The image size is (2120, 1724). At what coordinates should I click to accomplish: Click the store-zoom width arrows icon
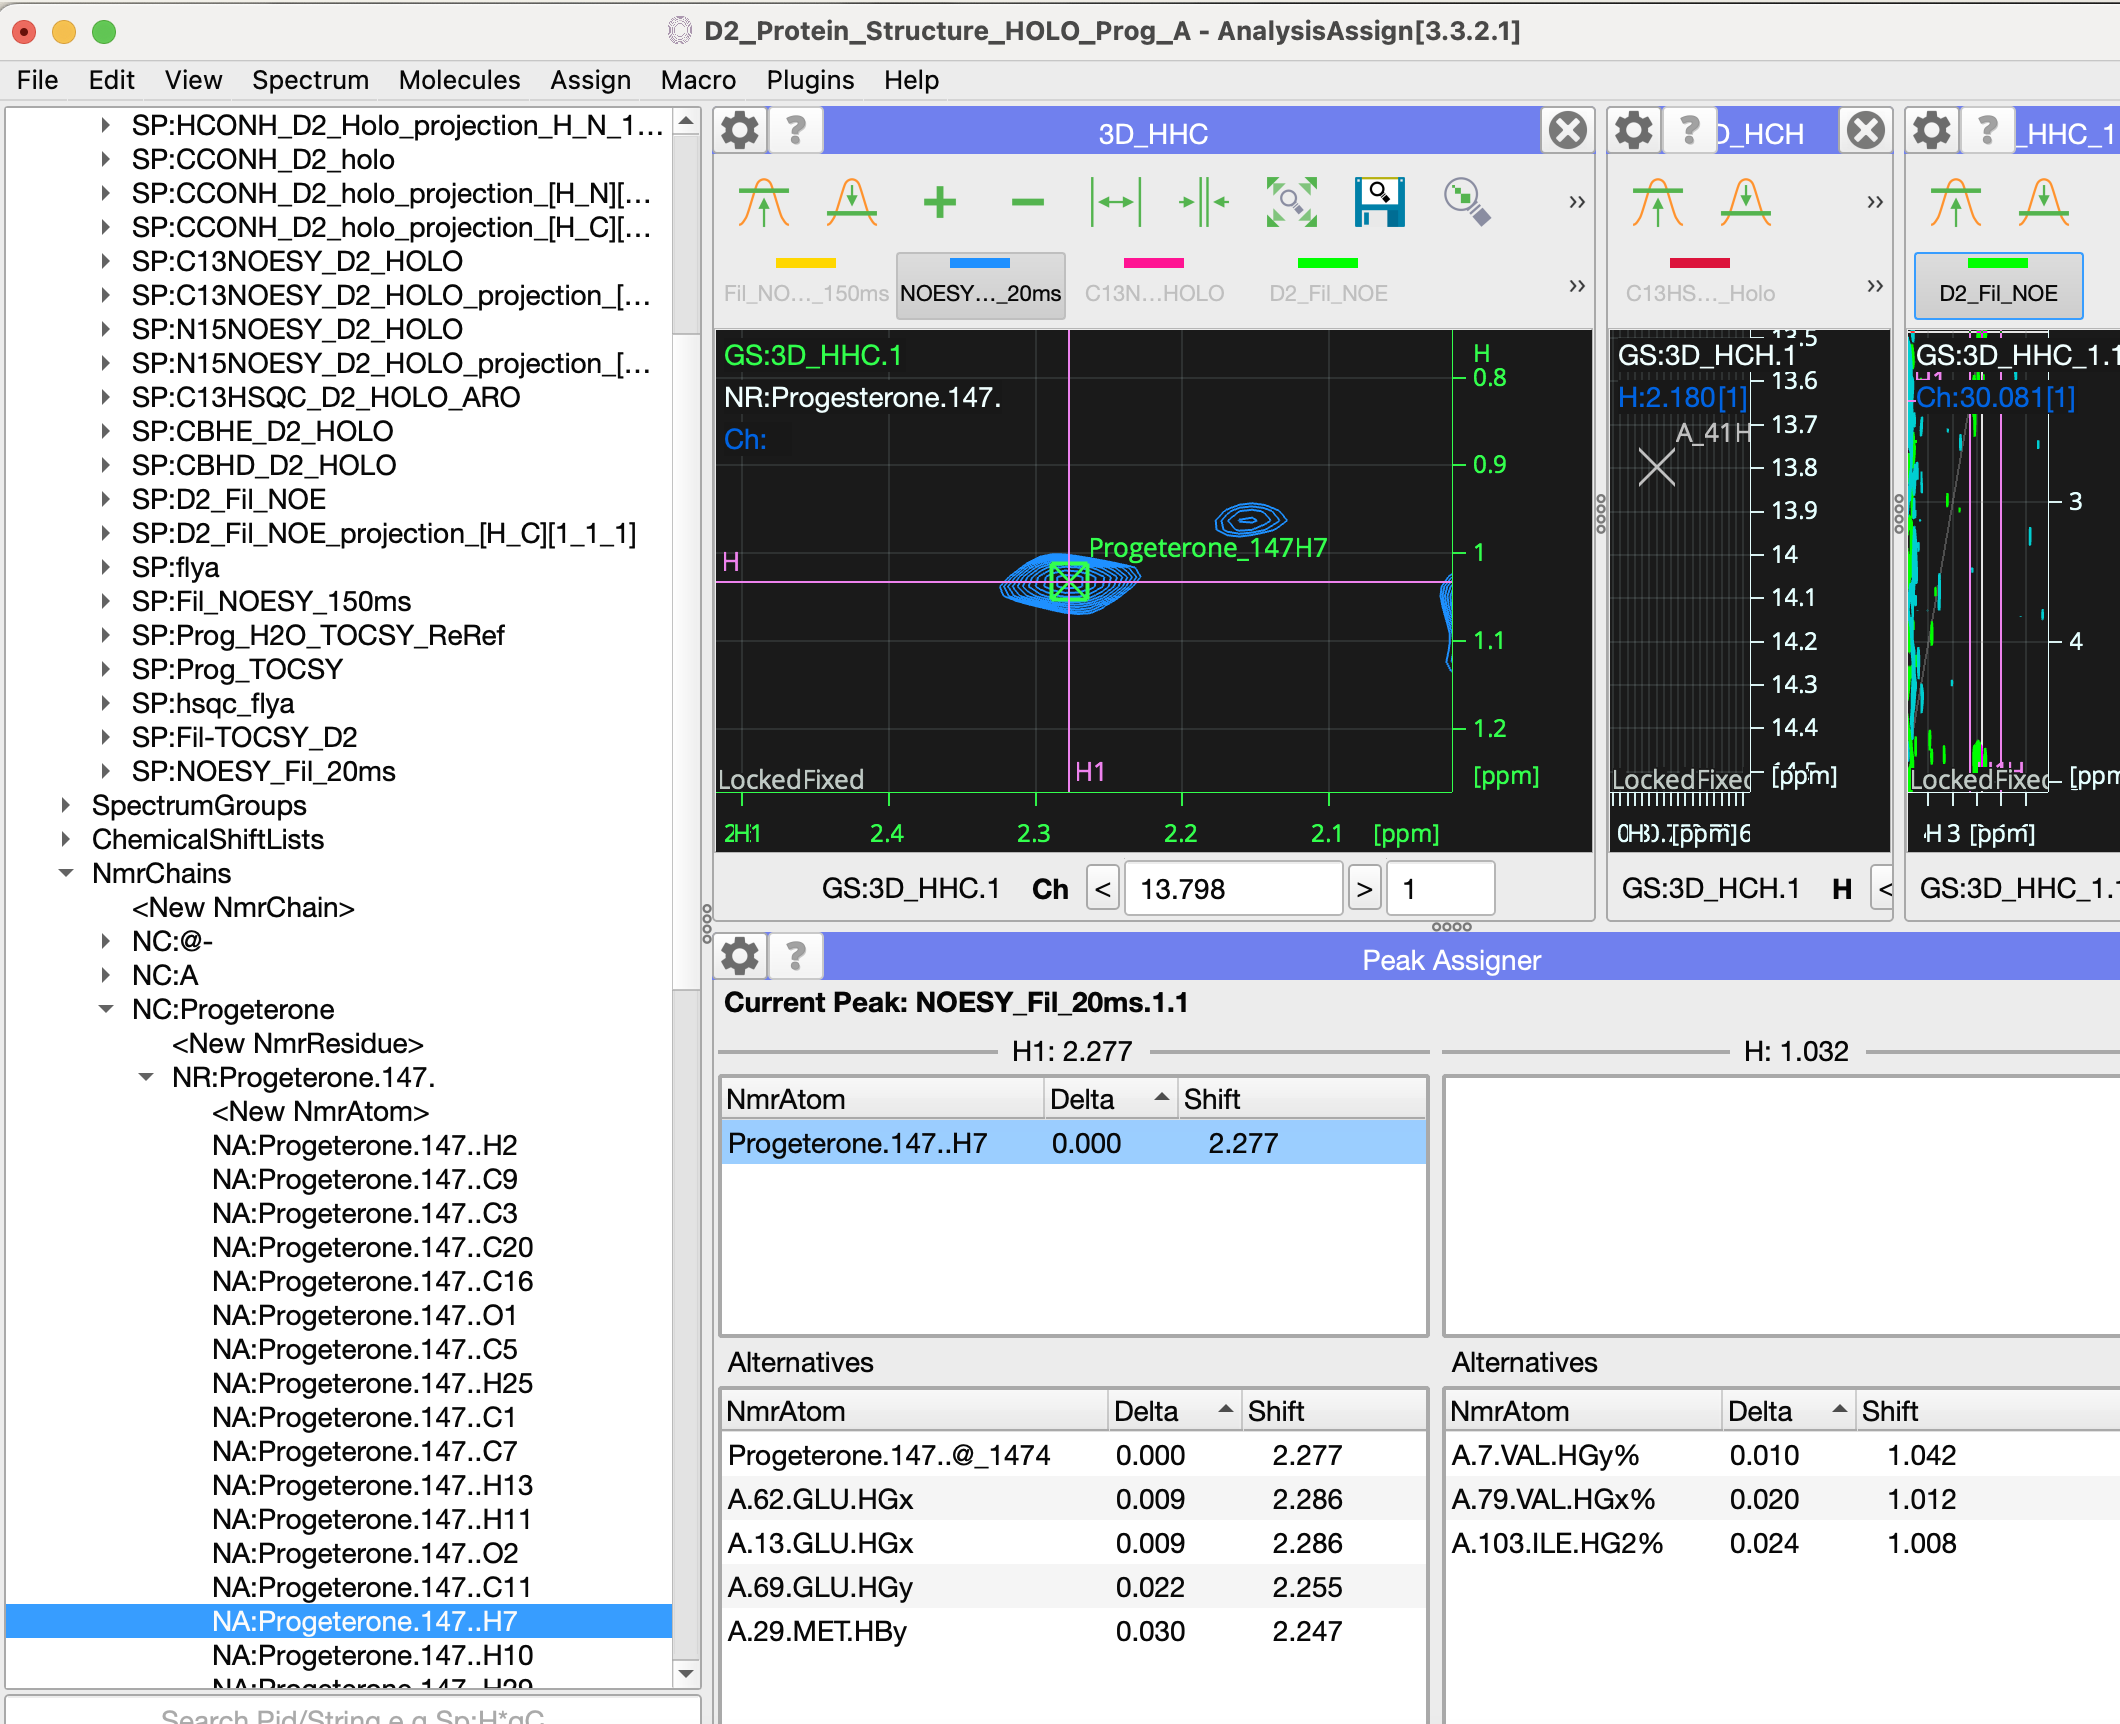1116,203
